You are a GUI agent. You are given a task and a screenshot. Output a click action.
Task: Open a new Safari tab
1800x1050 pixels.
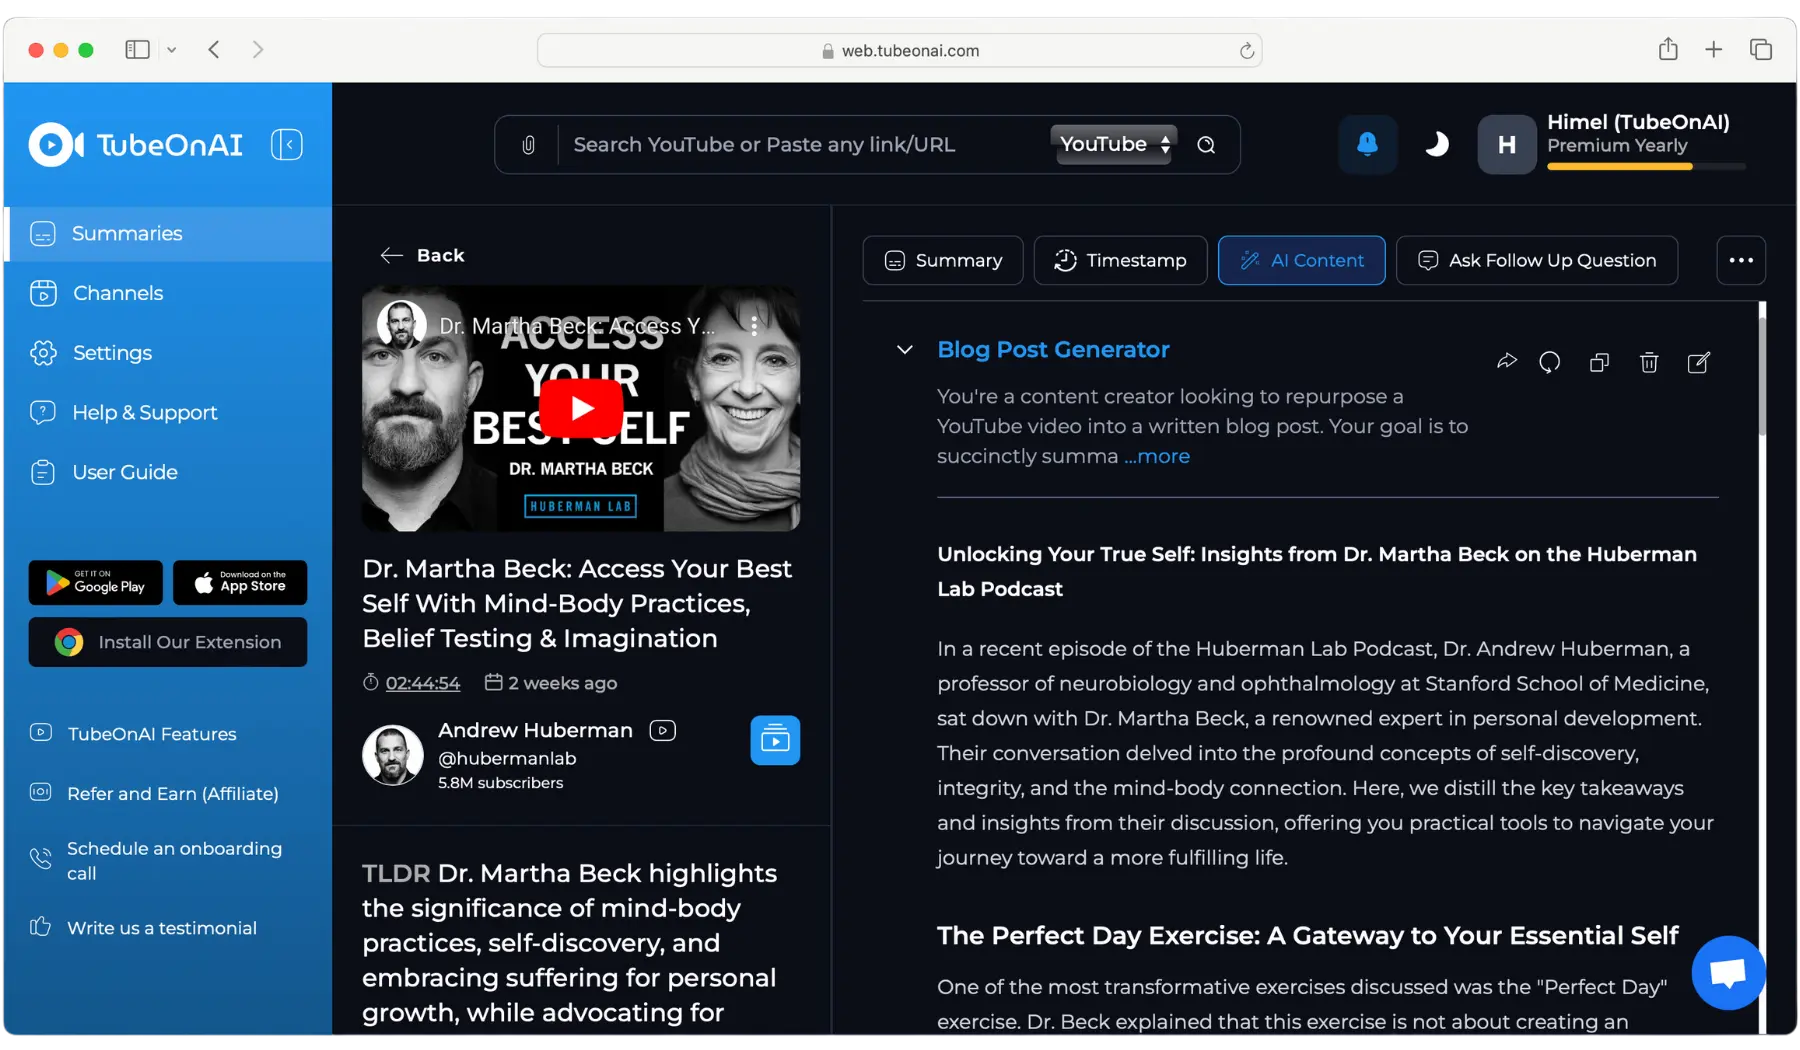pyautogui.click(x=1713, y=49)
